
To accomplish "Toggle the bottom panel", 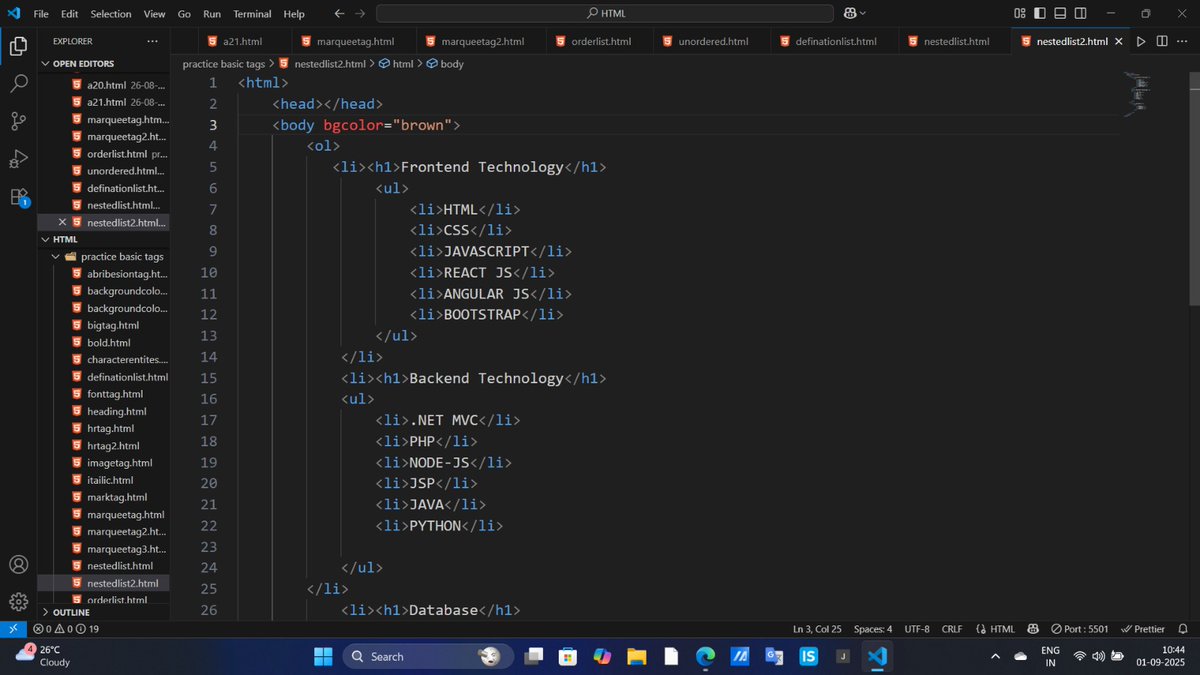I will 1059,13.
